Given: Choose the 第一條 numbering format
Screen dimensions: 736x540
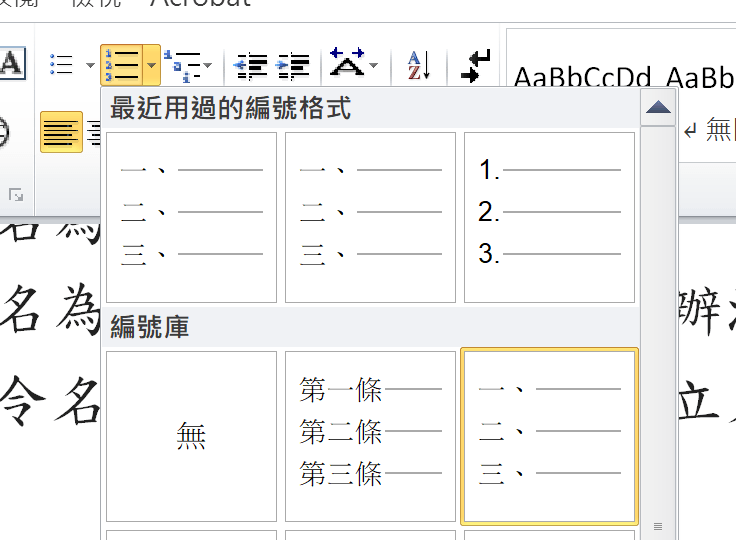Looking at the screenshot, I should point(370,435).
